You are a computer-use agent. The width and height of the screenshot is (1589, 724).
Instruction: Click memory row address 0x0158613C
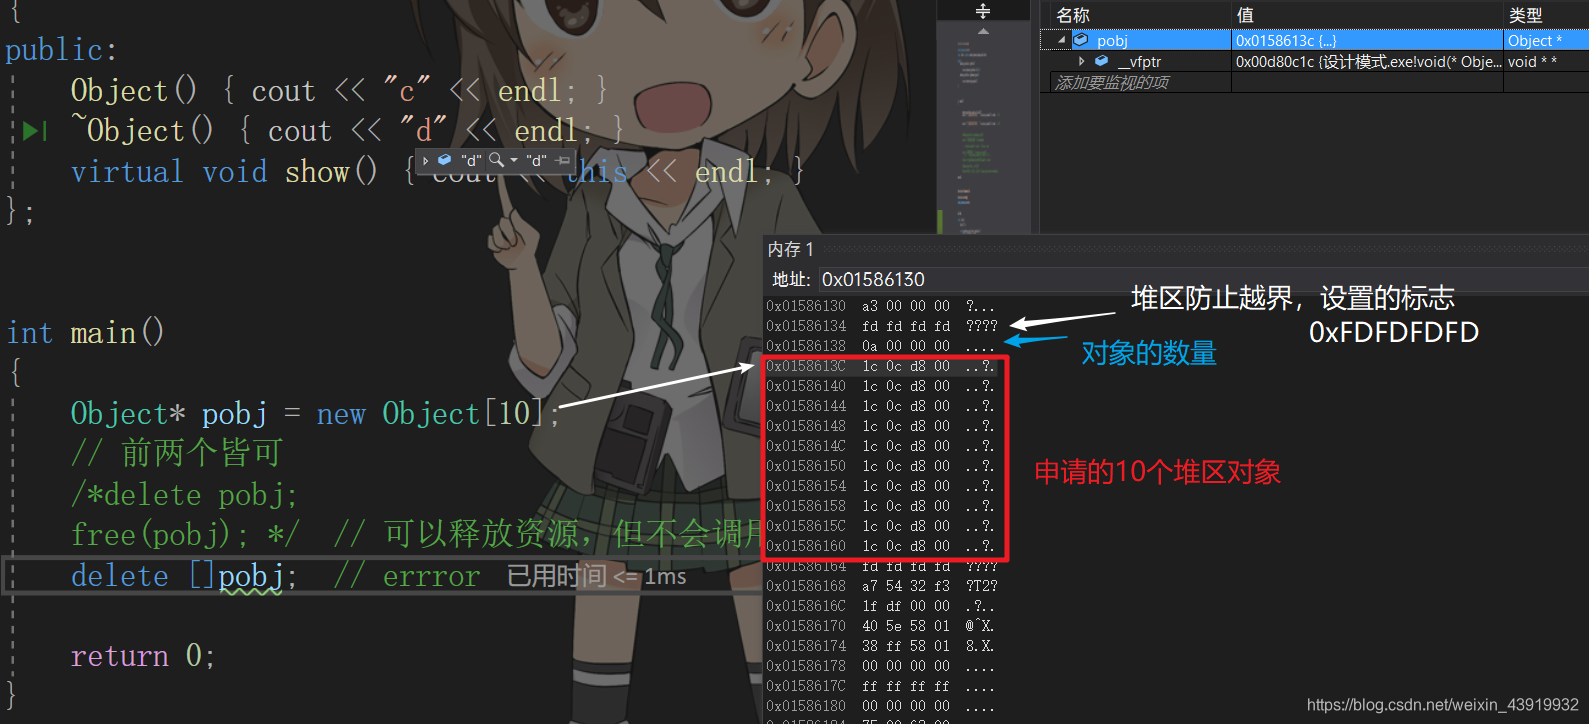click(806, 366)
